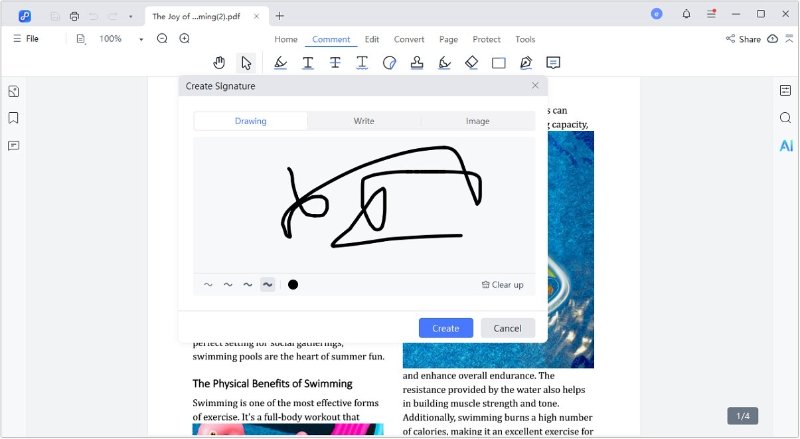
Task: Switch to the Edit tab
Action: pyautogui.click(x=372, y=39)
